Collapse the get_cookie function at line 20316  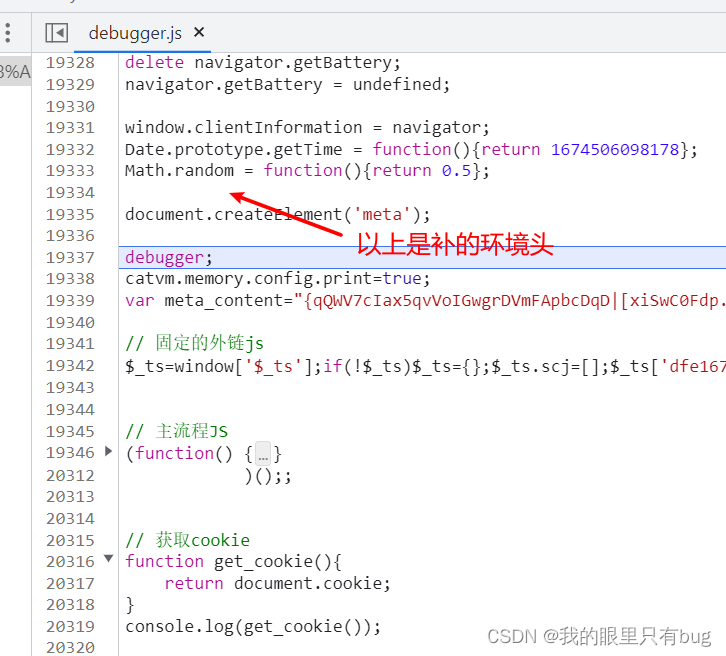[108, 559]
